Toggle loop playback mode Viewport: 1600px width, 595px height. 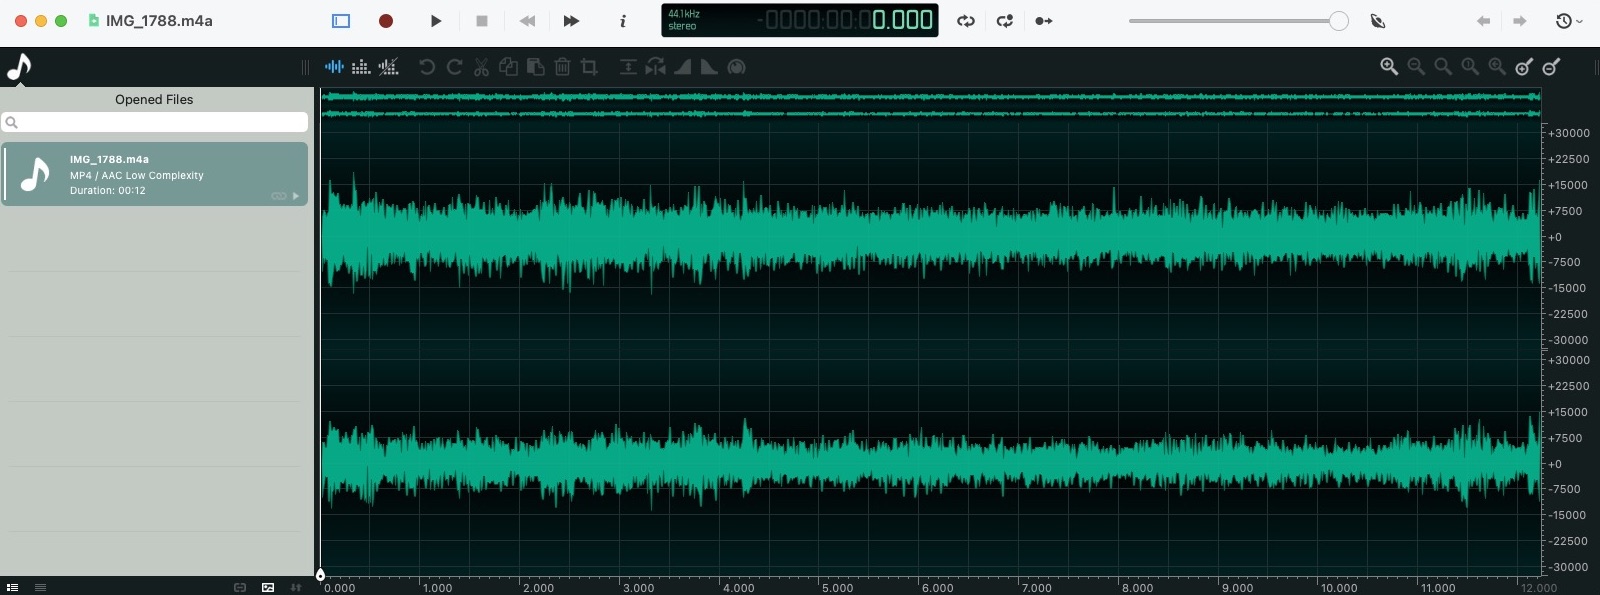[x=965, y=21]
